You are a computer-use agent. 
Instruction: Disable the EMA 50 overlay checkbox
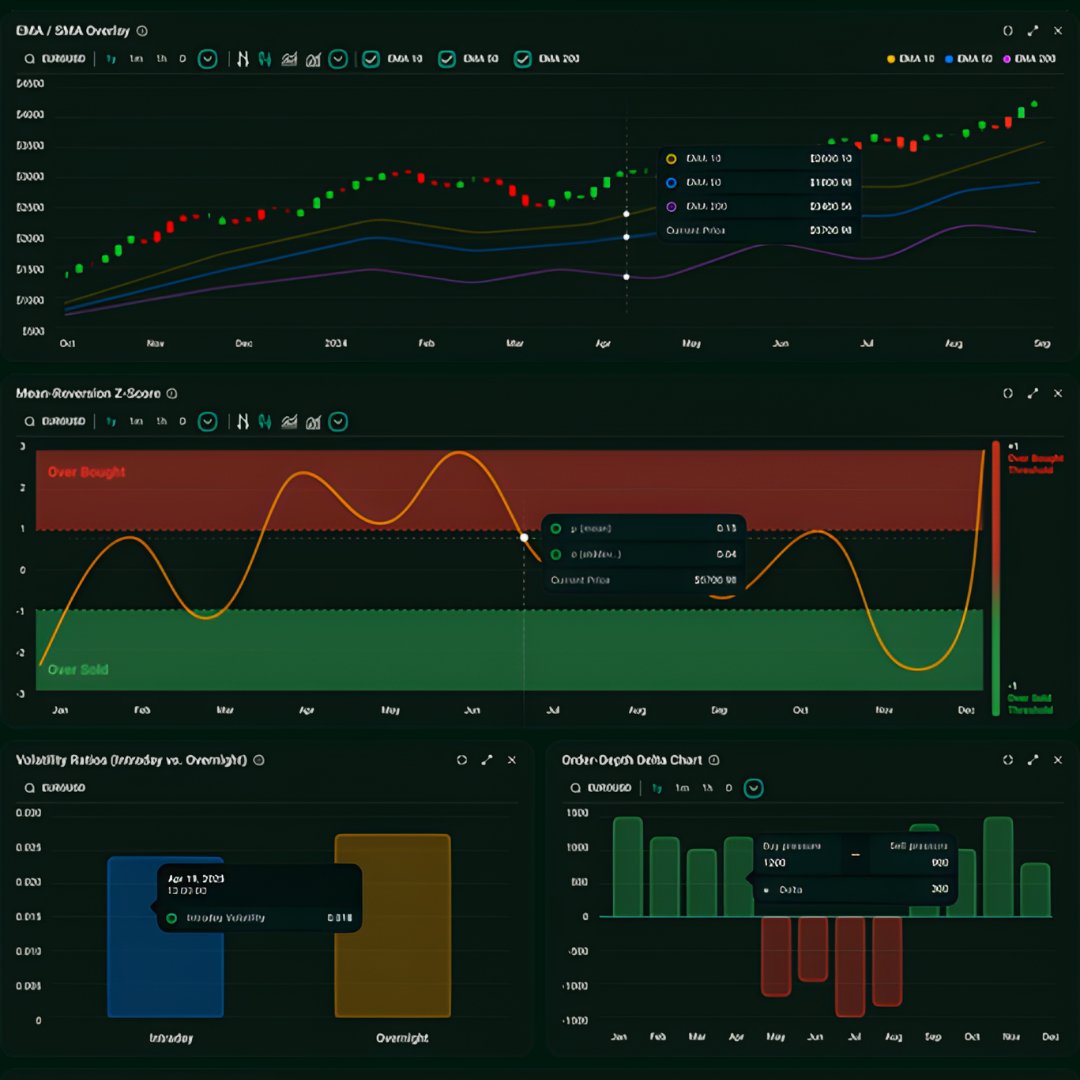[446, 58]
